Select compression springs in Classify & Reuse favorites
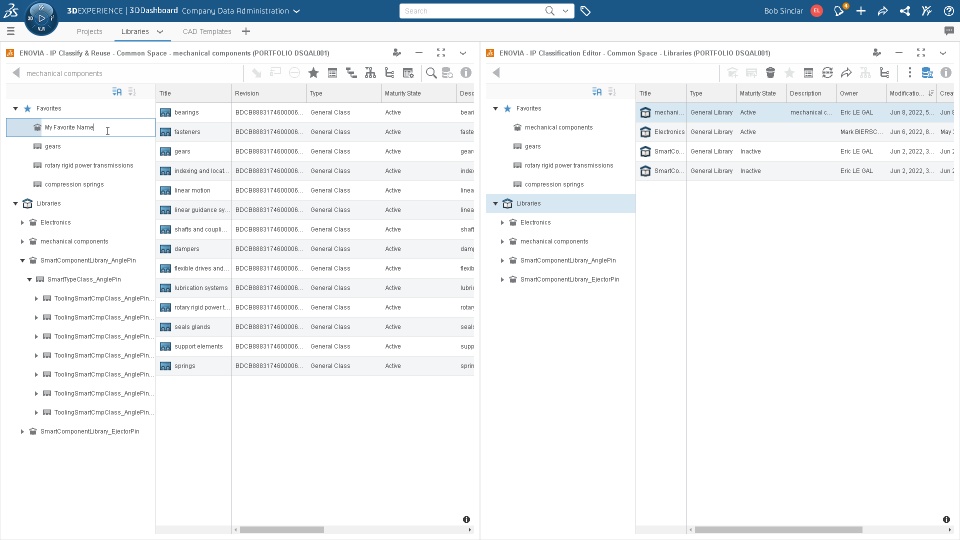This screenshot has width=960, height=540. tap(74, 184)
